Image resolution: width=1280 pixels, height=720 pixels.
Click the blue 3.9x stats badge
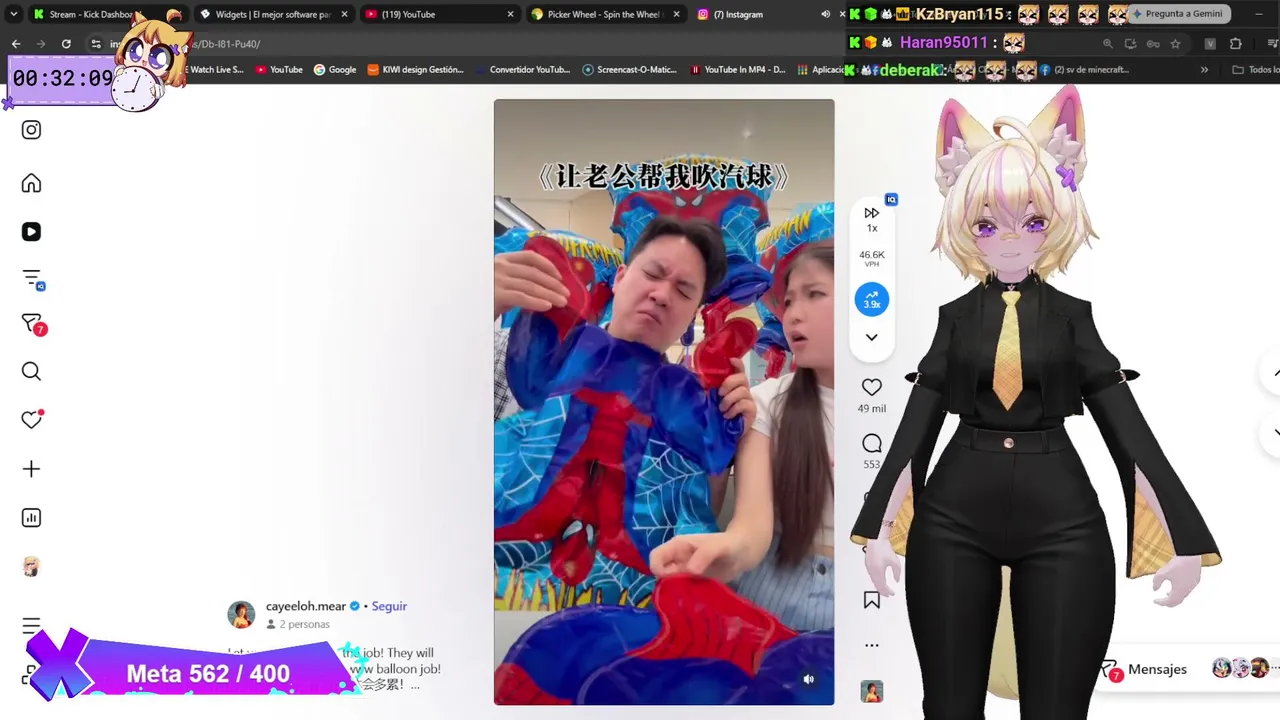(x=872, y=300)
